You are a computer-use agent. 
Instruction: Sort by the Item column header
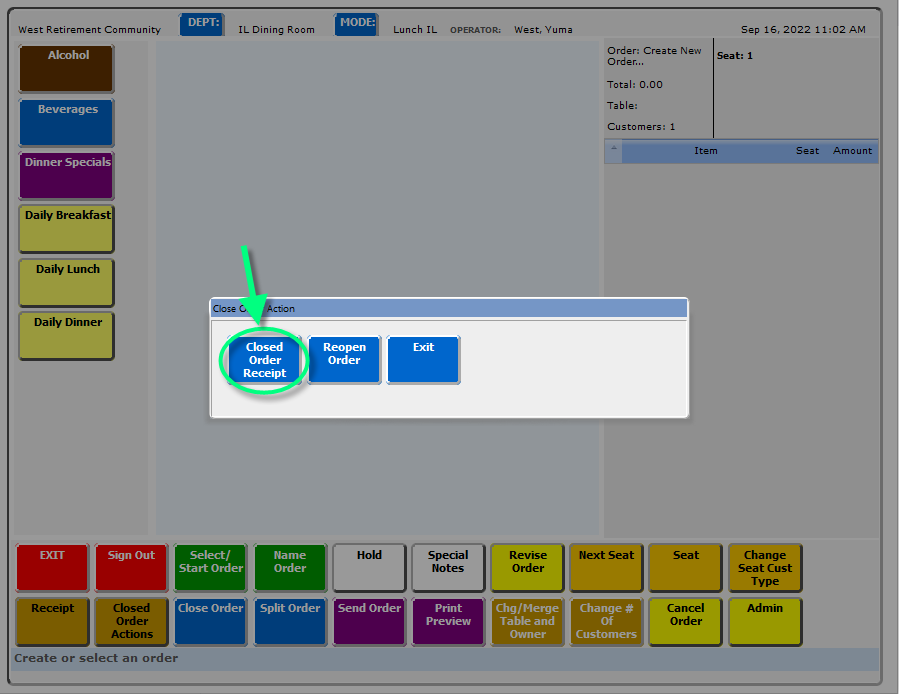click(706, 151)
